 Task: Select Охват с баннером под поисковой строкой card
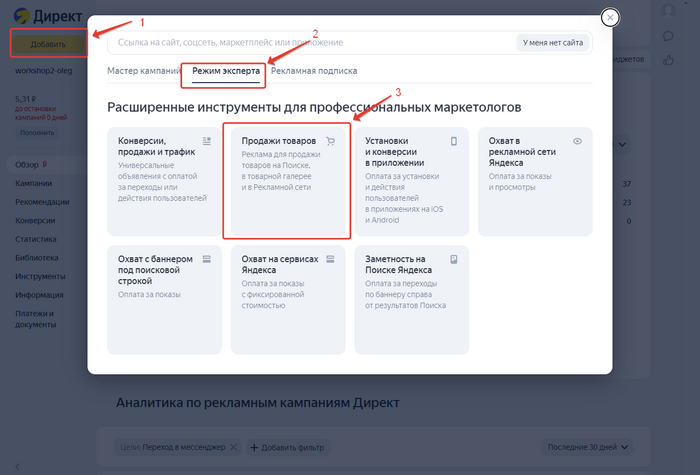[x=164, y=300]
